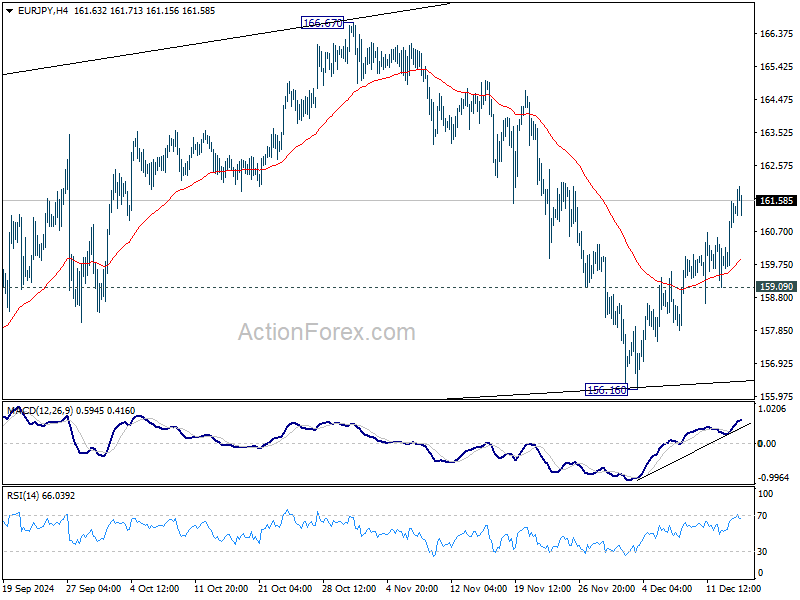Viewport: 800px width, 600px height.
Task: Click the 11 Oct 20:00 time label
Action: (221, 589)
